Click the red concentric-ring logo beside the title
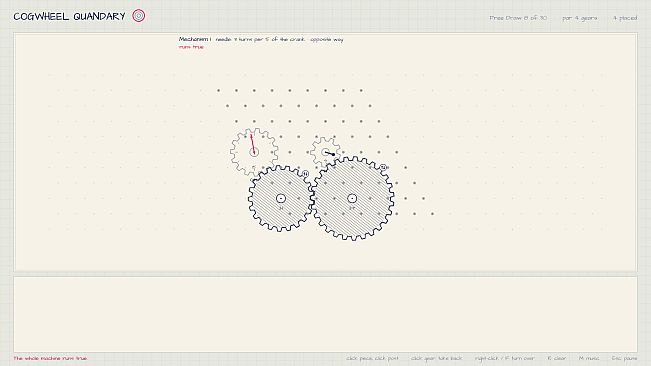Viewport: 651px width, 366px height. point(139,16)
